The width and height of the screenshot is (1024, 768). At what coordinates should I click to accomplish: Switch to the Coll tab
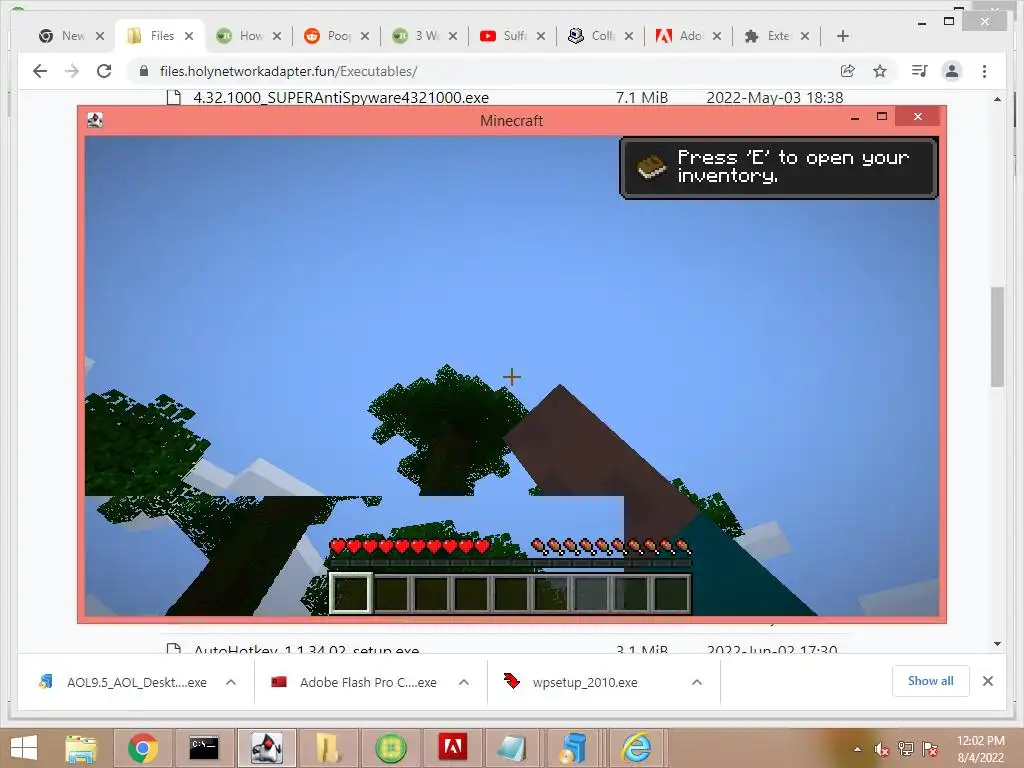pyautogui.click(x=601, y=36)
